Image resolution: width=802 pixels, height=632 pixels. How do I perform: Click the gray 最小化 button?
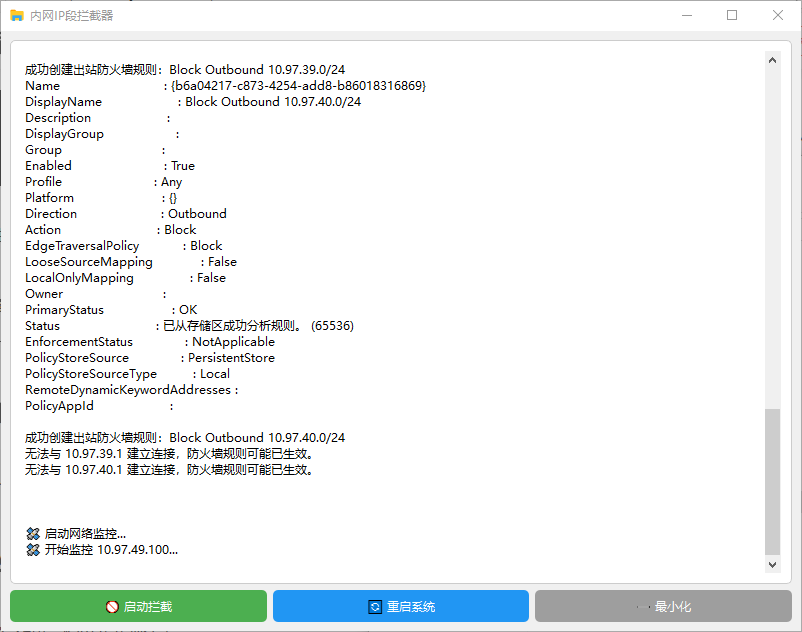tap(662, 606)
